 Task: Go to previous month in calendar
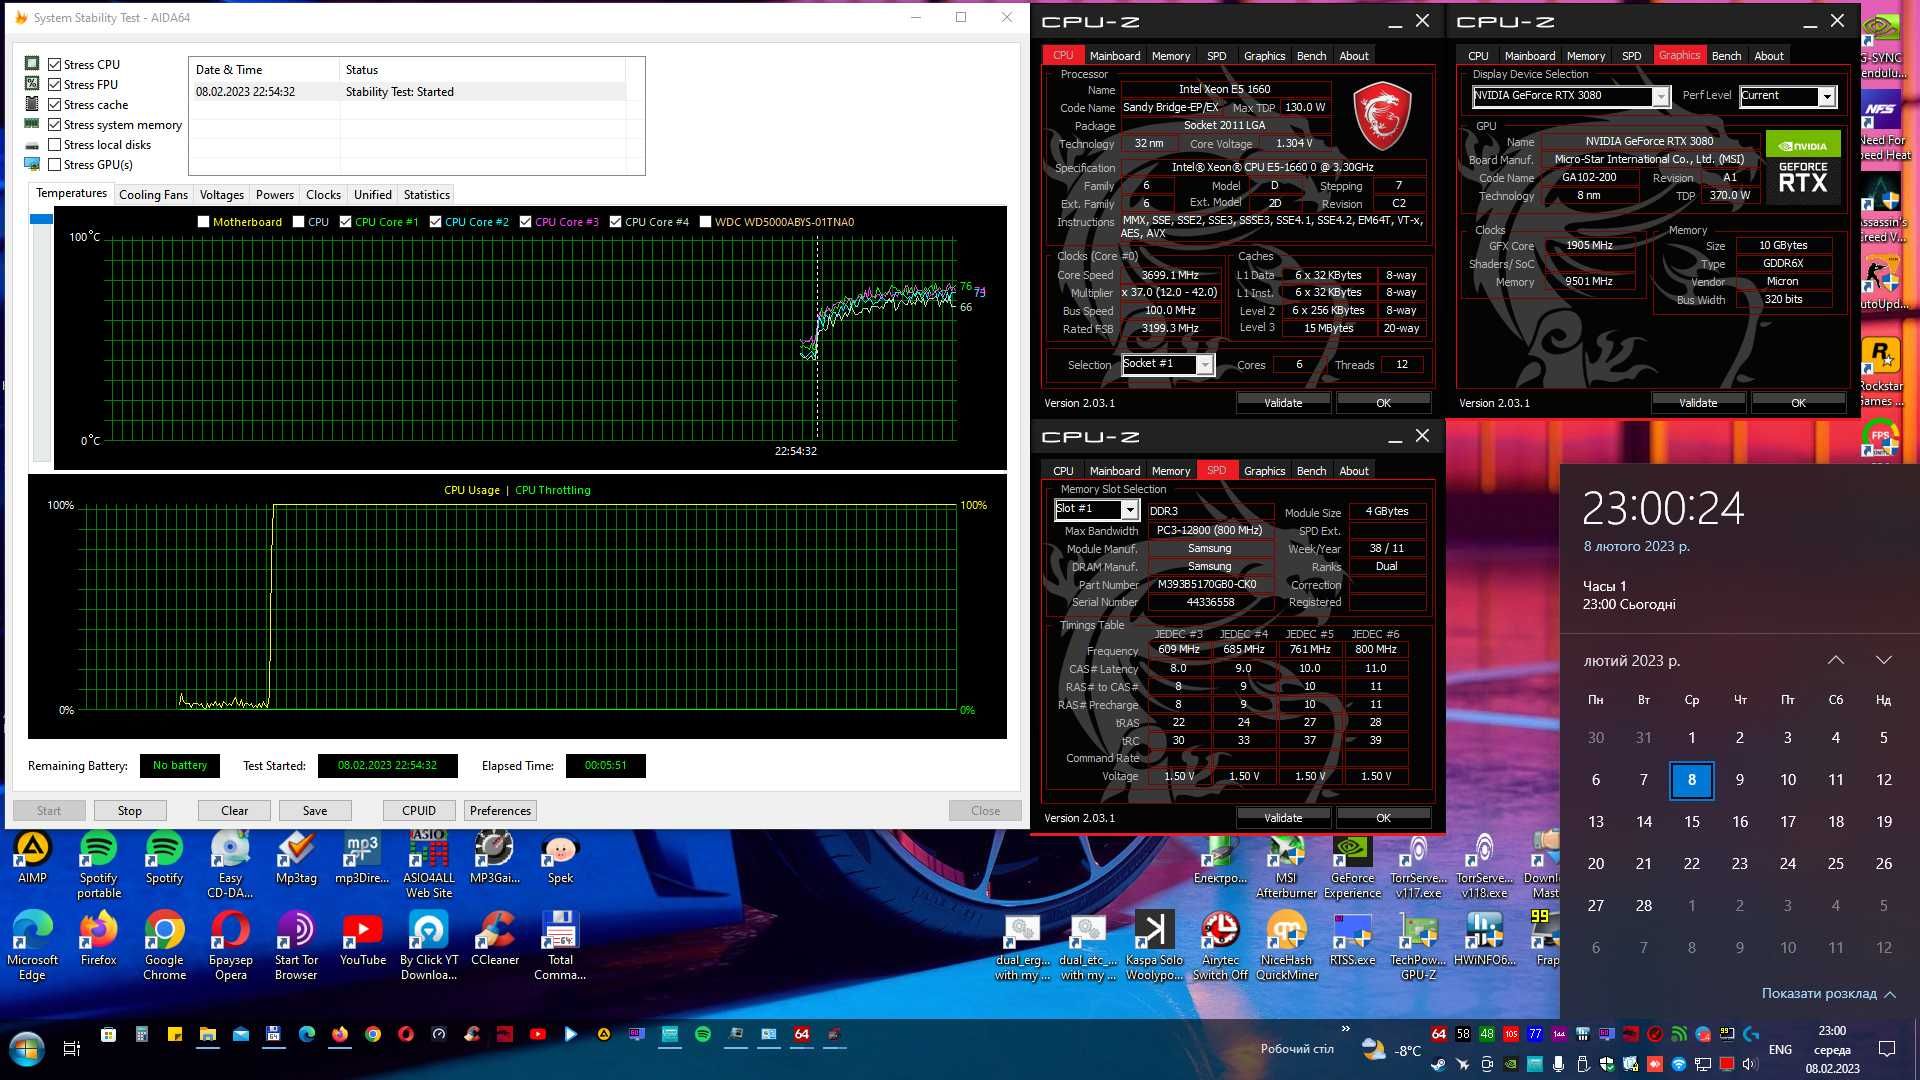pos(1836,660)
